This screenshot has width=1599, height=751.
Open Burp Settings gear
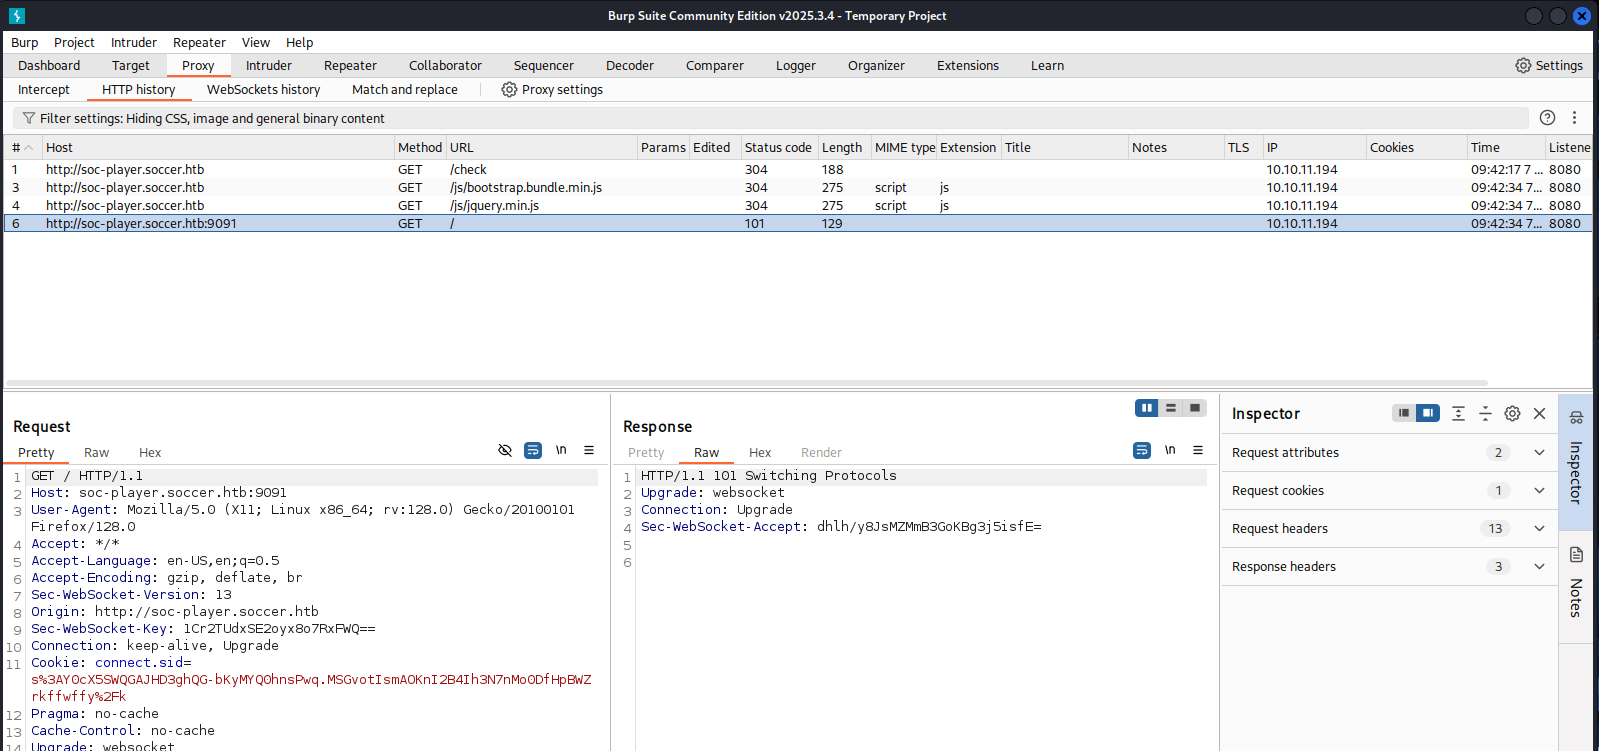[1522, 65]
